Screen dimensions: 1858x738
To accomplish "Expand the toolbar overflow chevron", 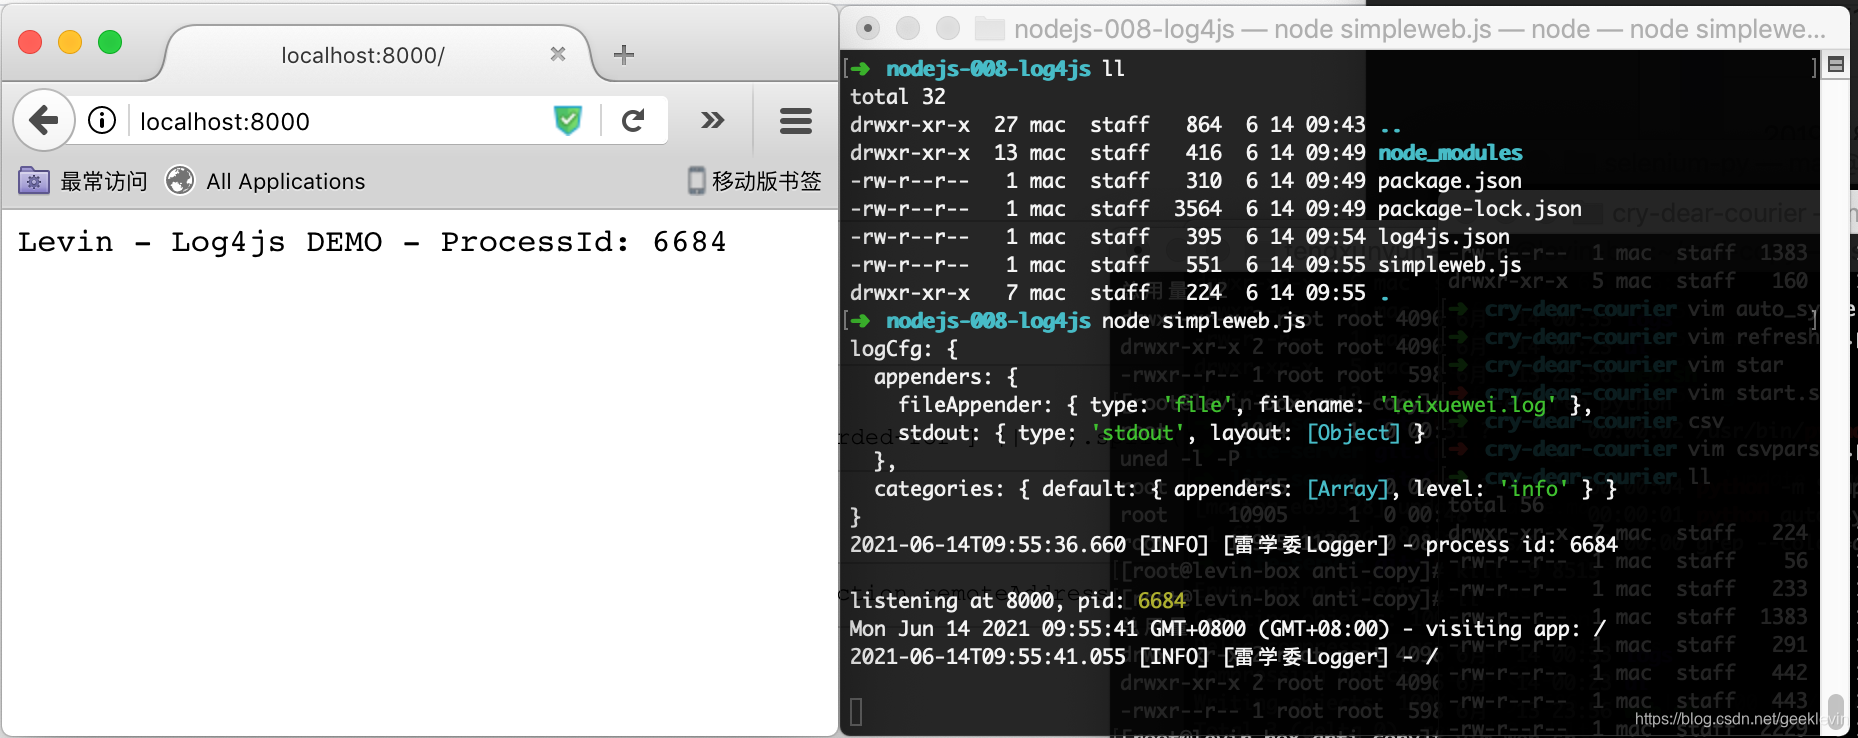I will point(712,121).
